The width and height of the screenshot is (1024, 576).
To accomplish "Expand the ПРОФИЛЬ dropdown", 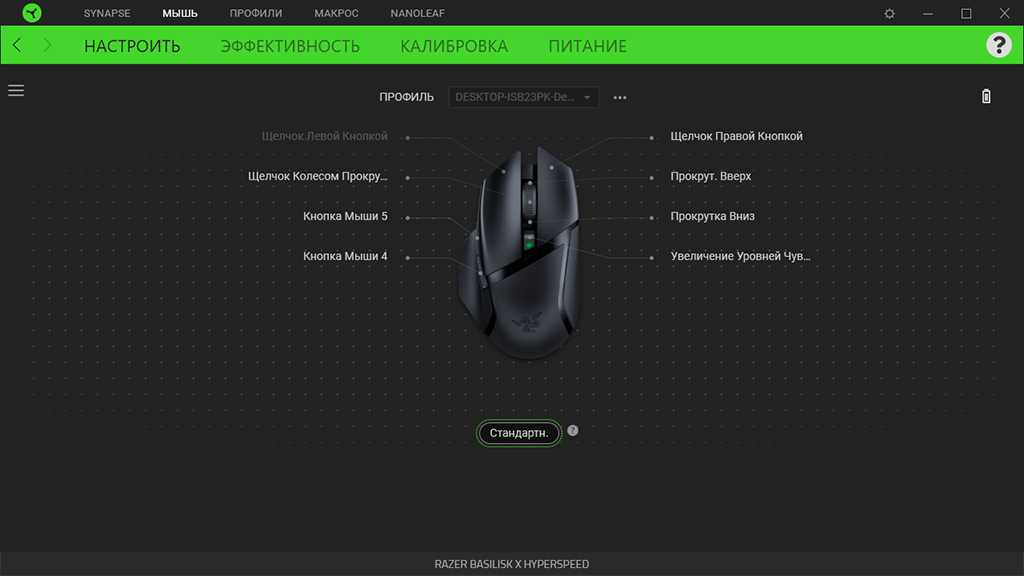I will tap(523, 97).
